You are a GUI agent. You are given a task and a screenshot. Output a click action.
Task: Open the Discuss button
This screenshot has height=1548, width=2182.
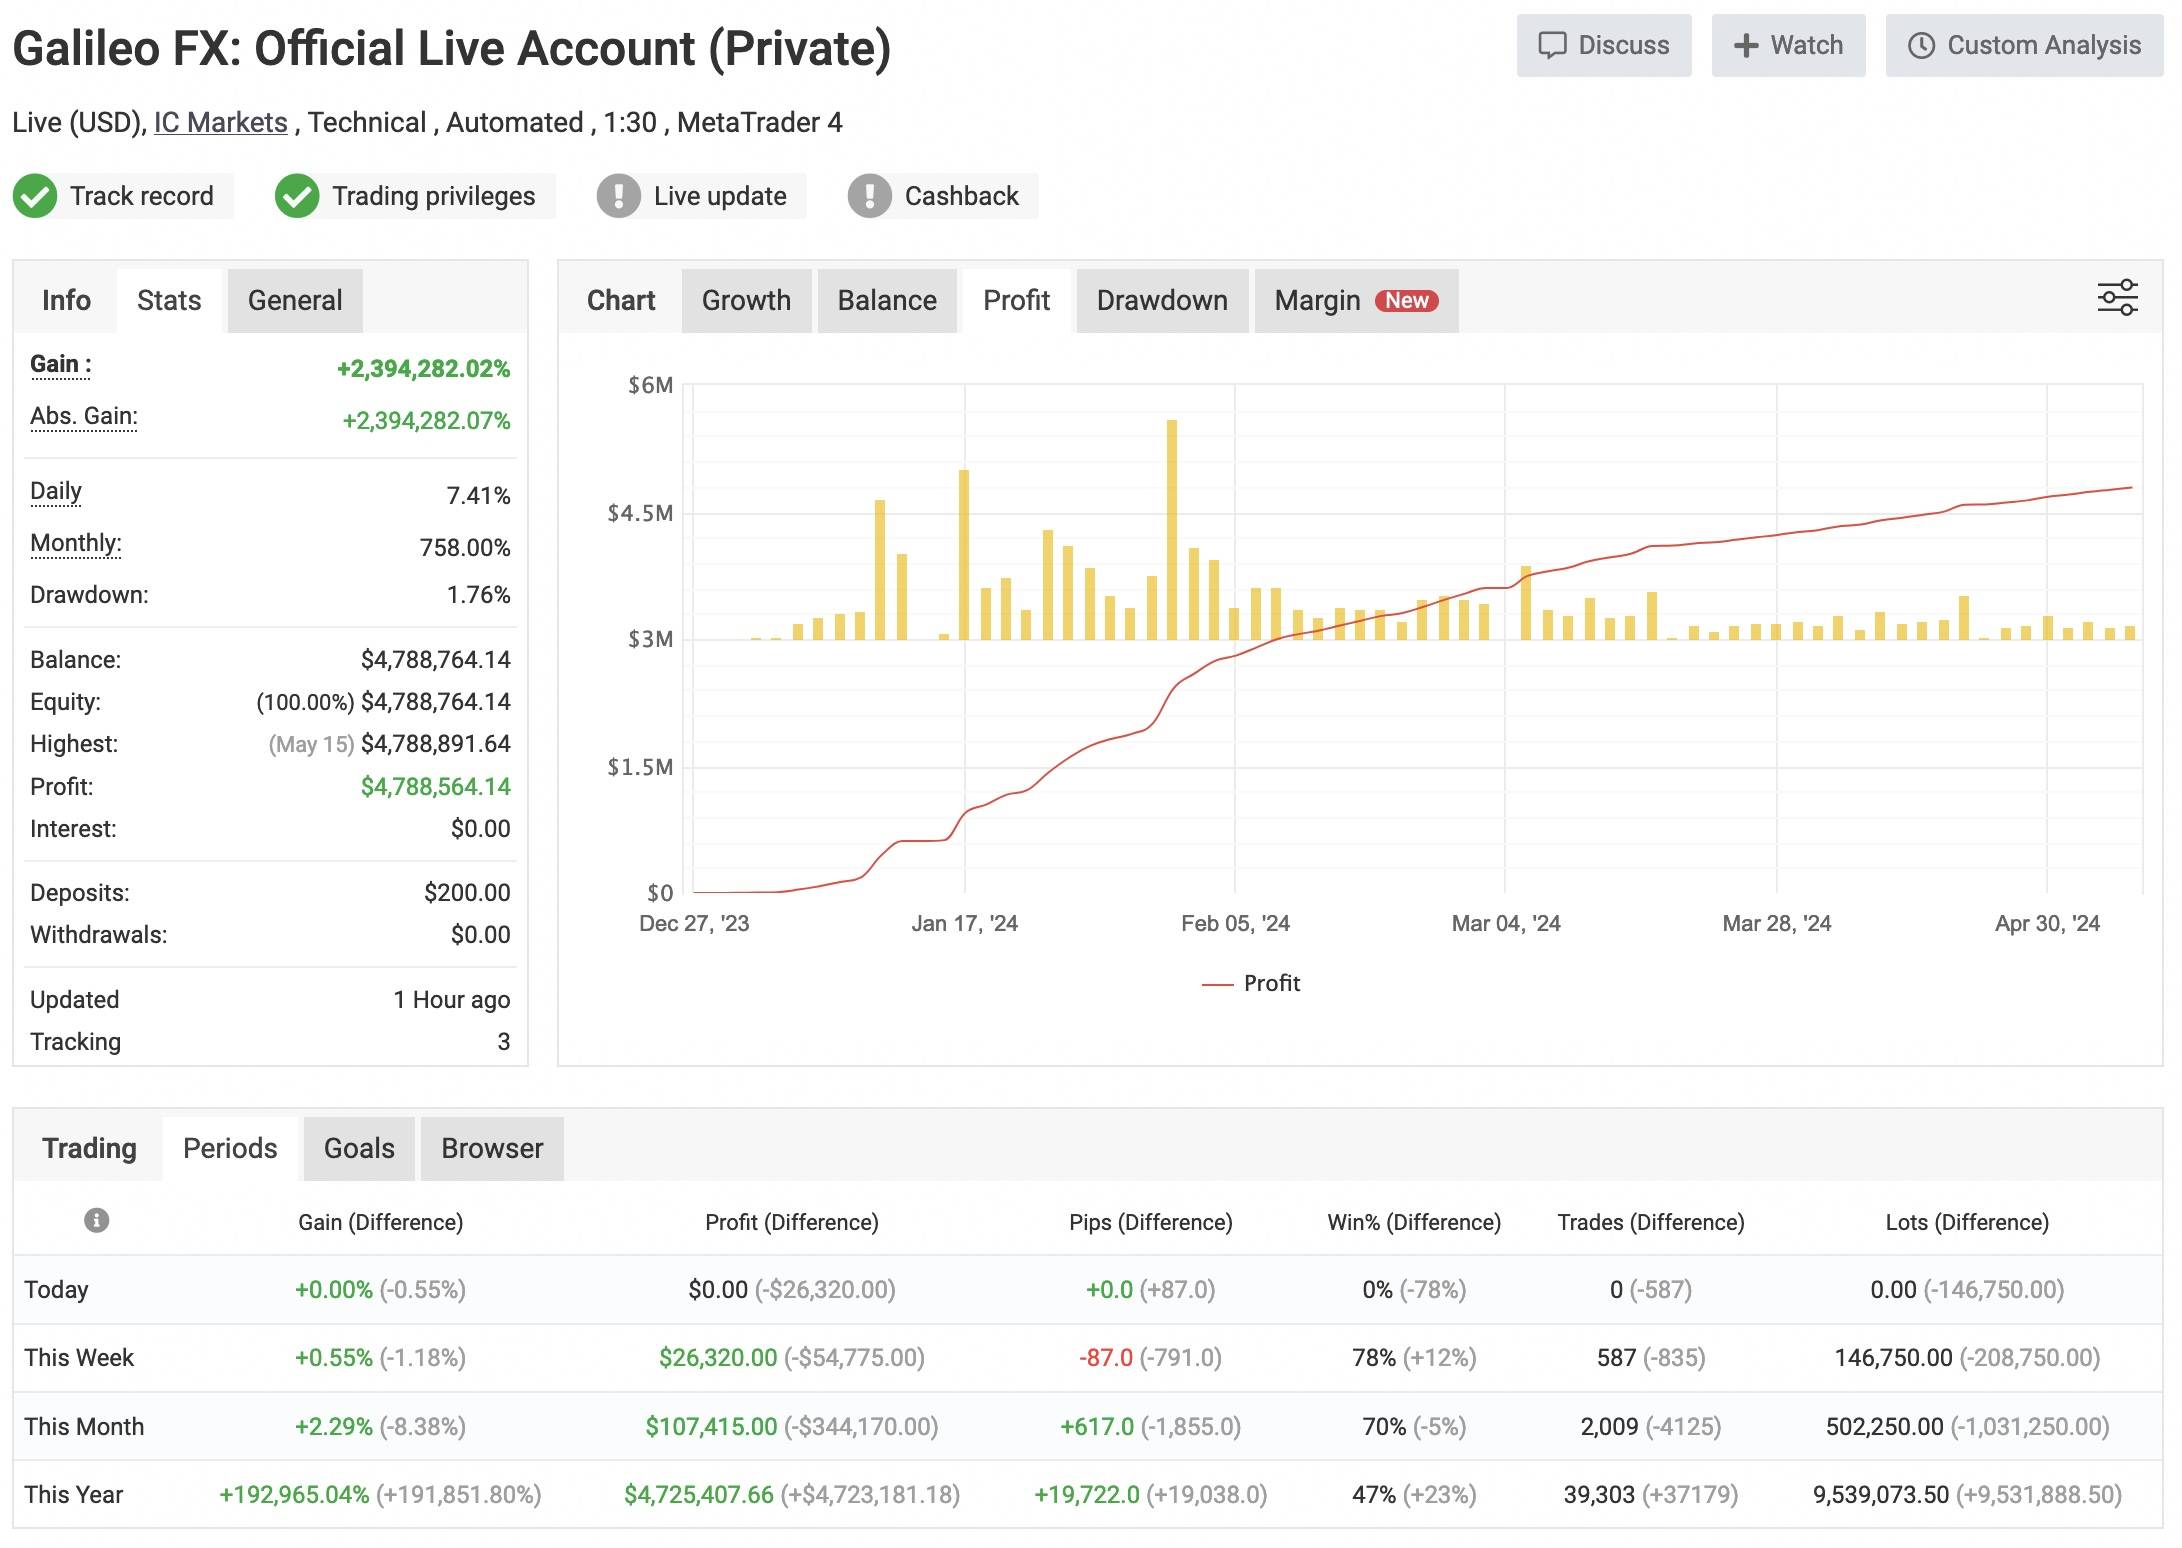(x=1603, y=46)
